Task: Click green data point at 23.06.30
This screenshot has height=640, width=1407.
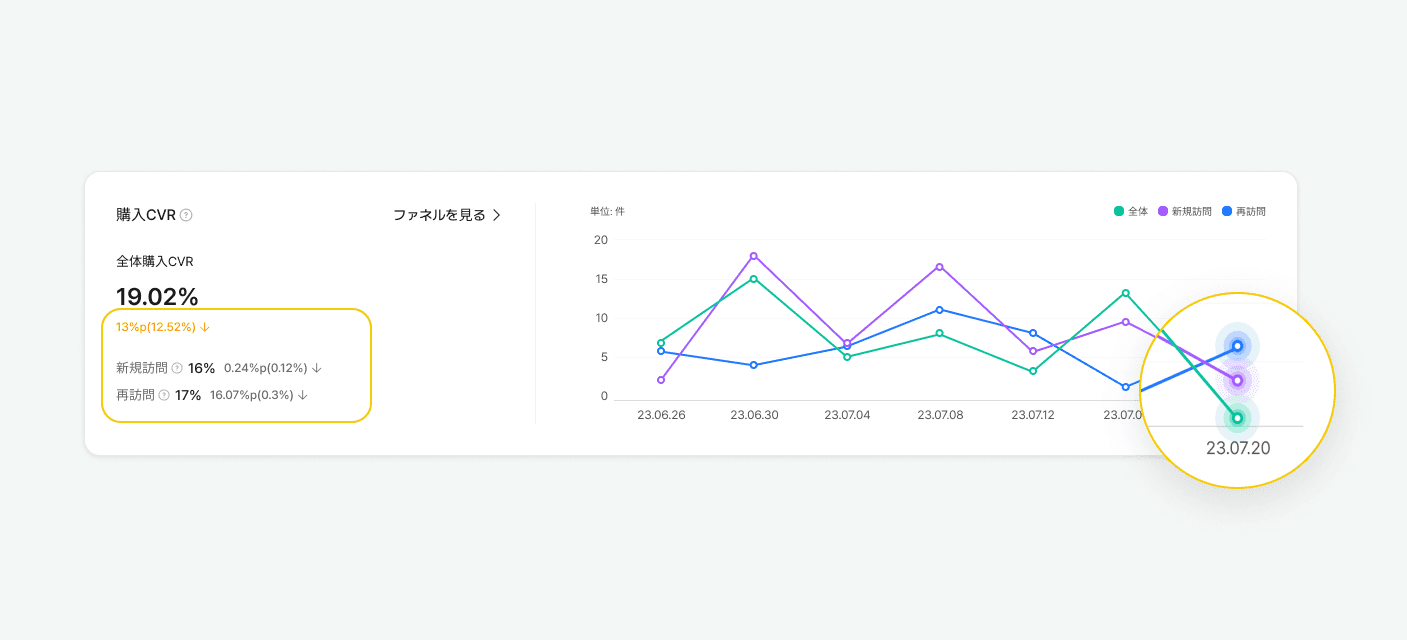Action: [x=753, y=279]
